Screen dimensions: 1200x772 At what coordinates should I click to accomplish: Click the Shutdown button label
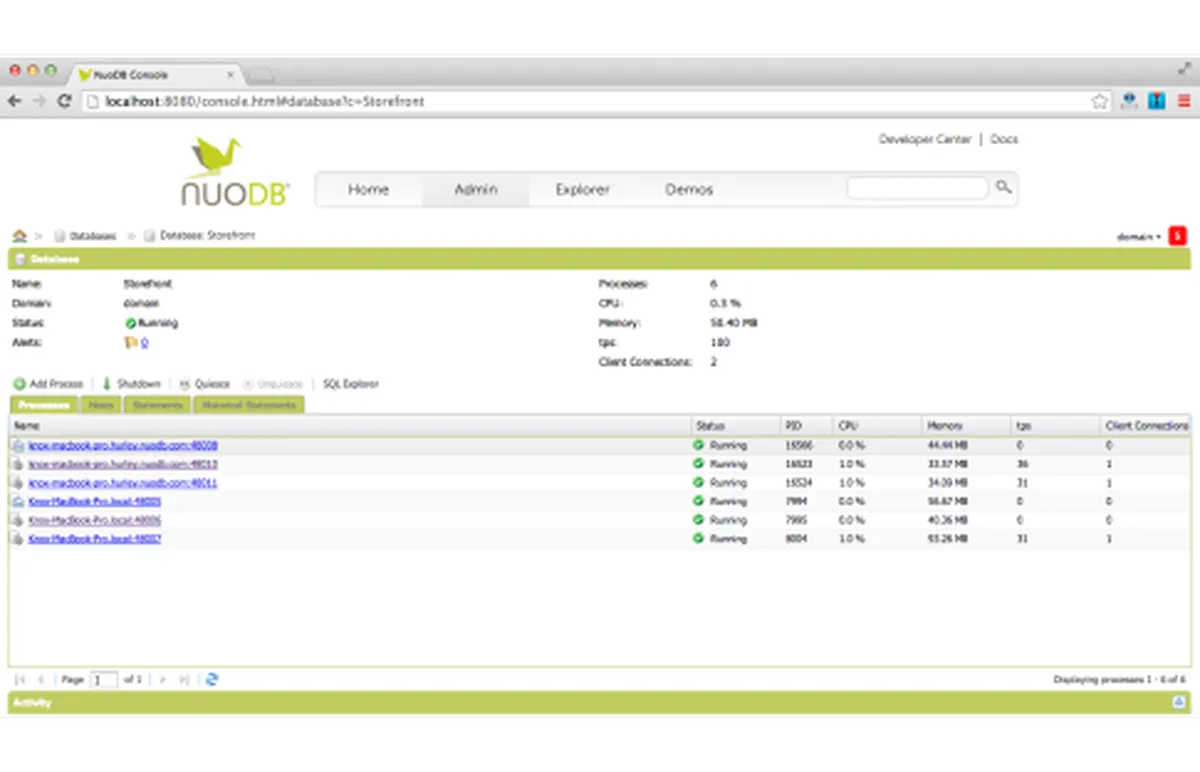[x=138, y=384]
